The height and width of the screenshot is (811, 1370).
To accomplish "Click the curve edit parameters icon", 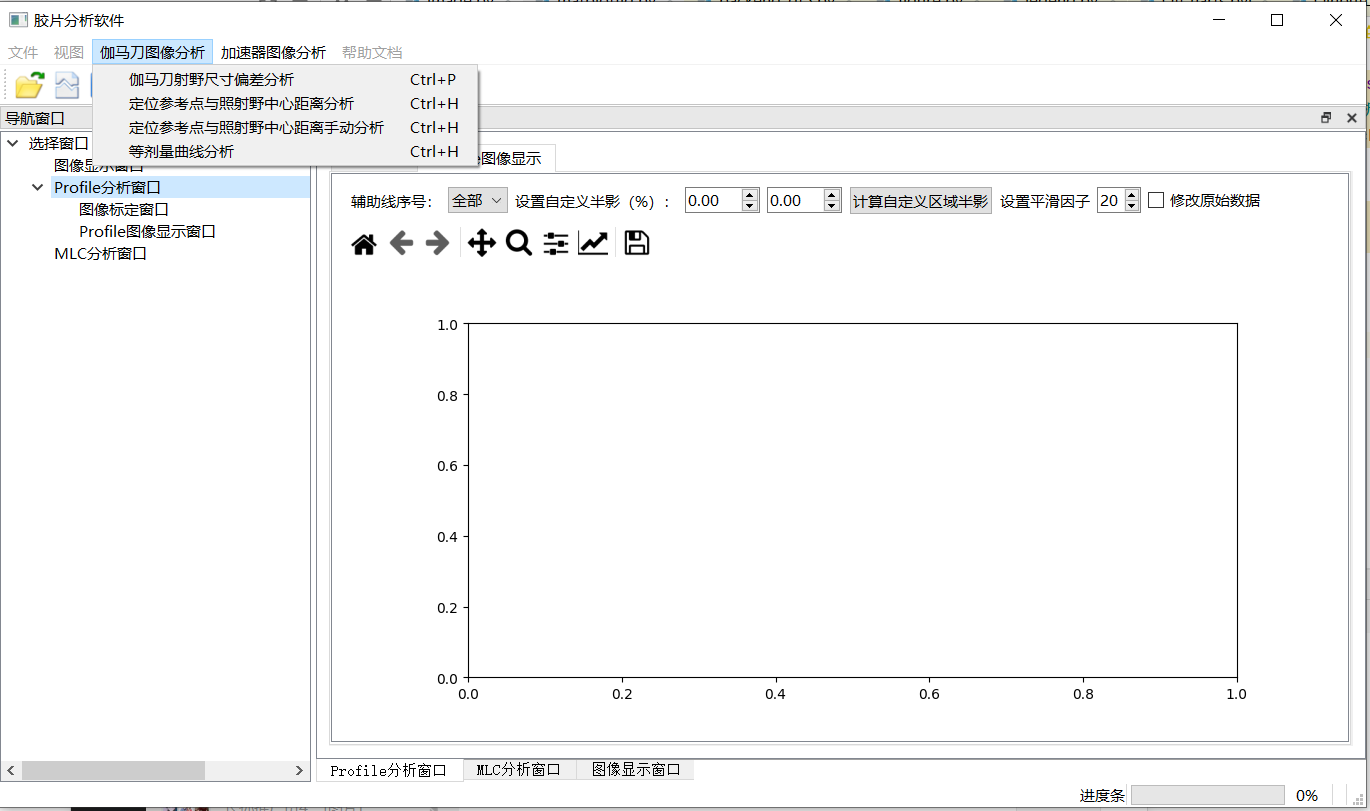I will pyautogui.click(x=593, y=242).
